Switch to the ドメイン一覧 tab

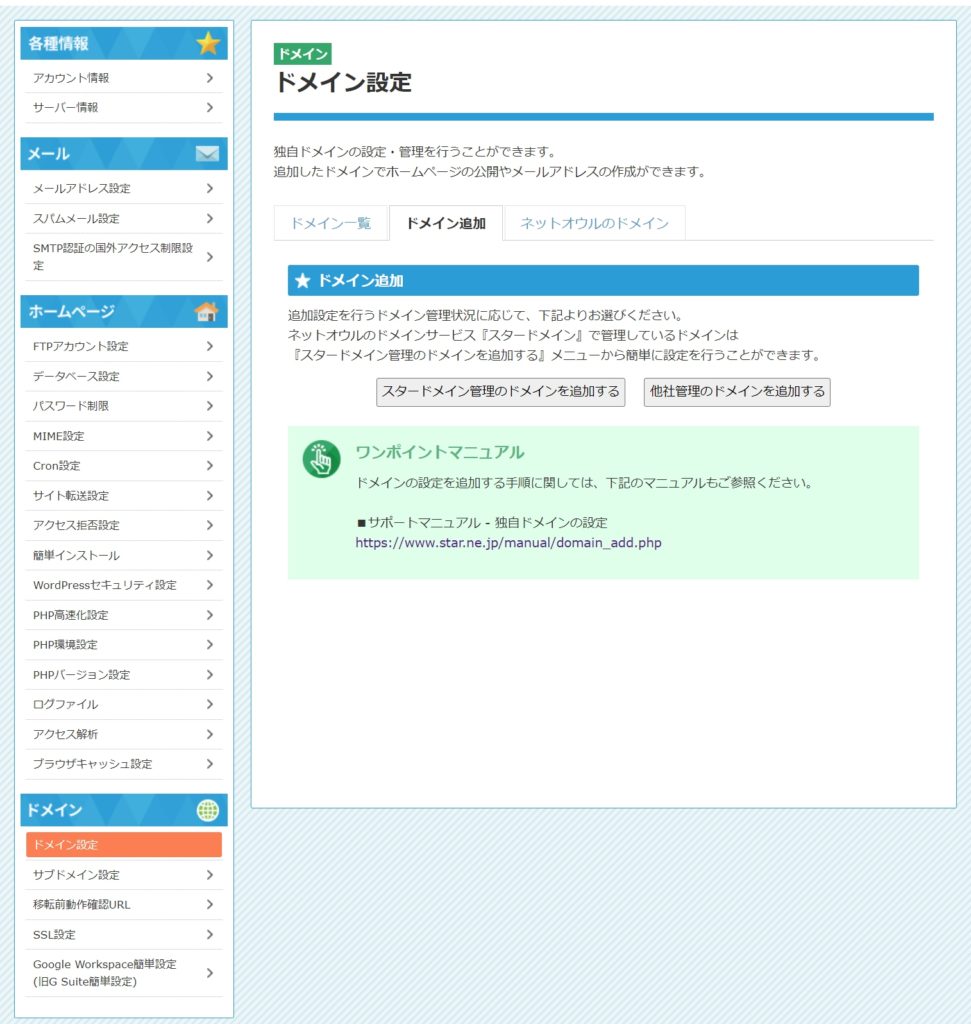point(331,223)
